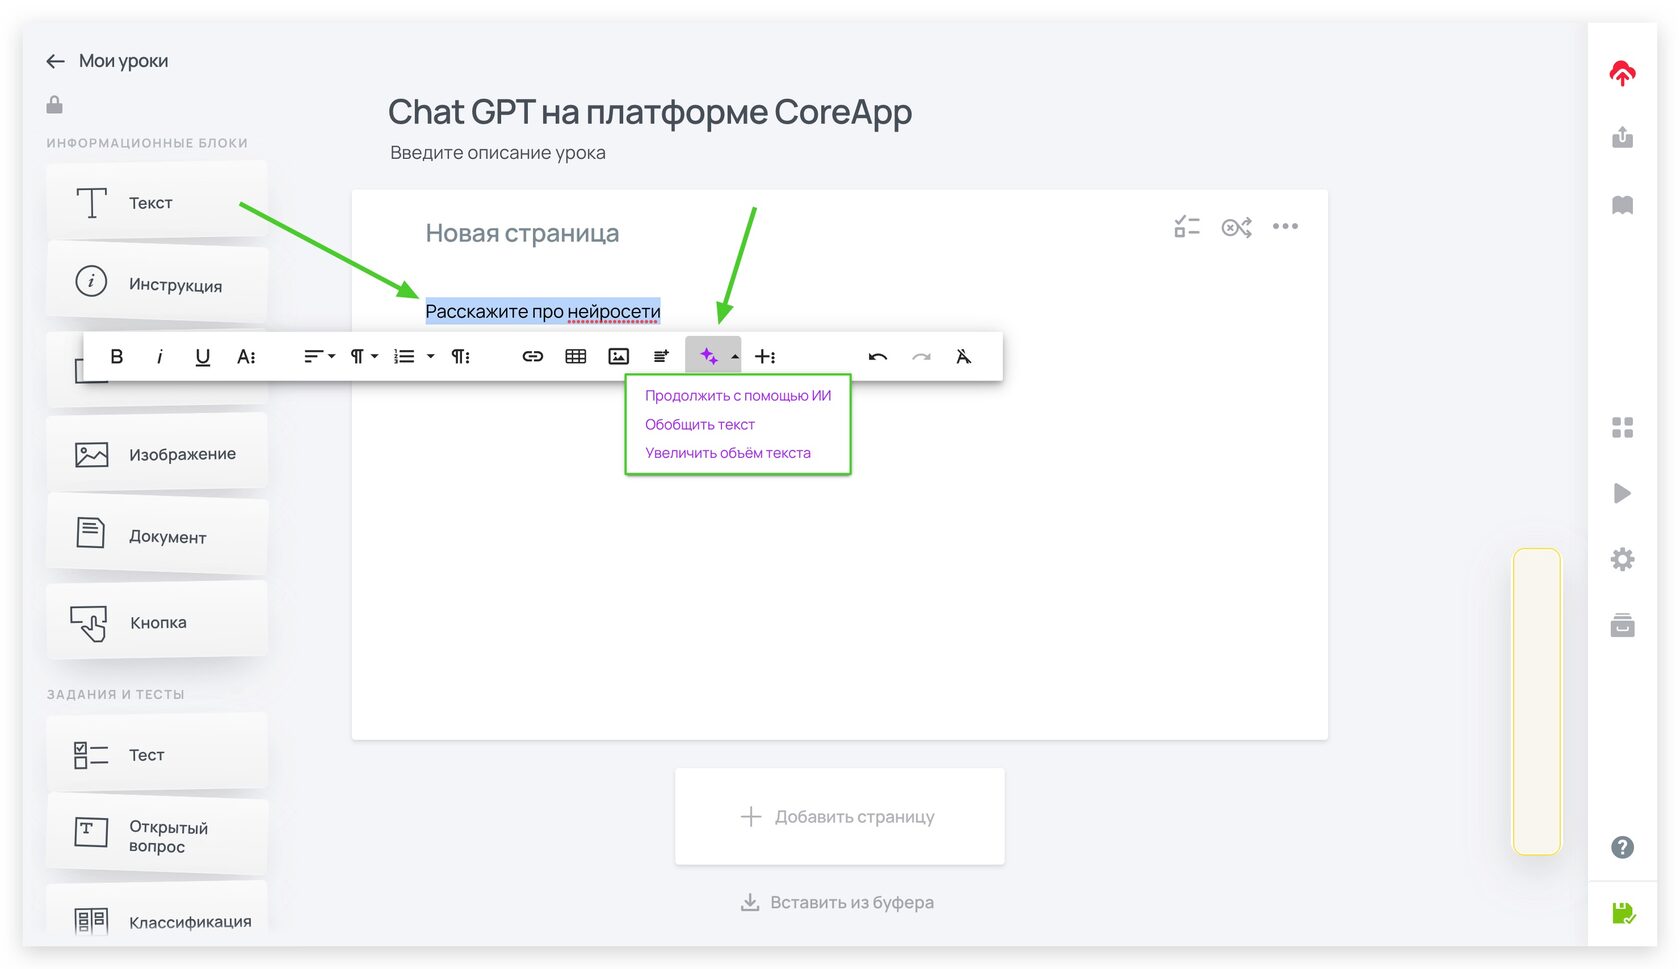
Task: Clear formatting with the crossed-A icon
Action: coord(963,356)
